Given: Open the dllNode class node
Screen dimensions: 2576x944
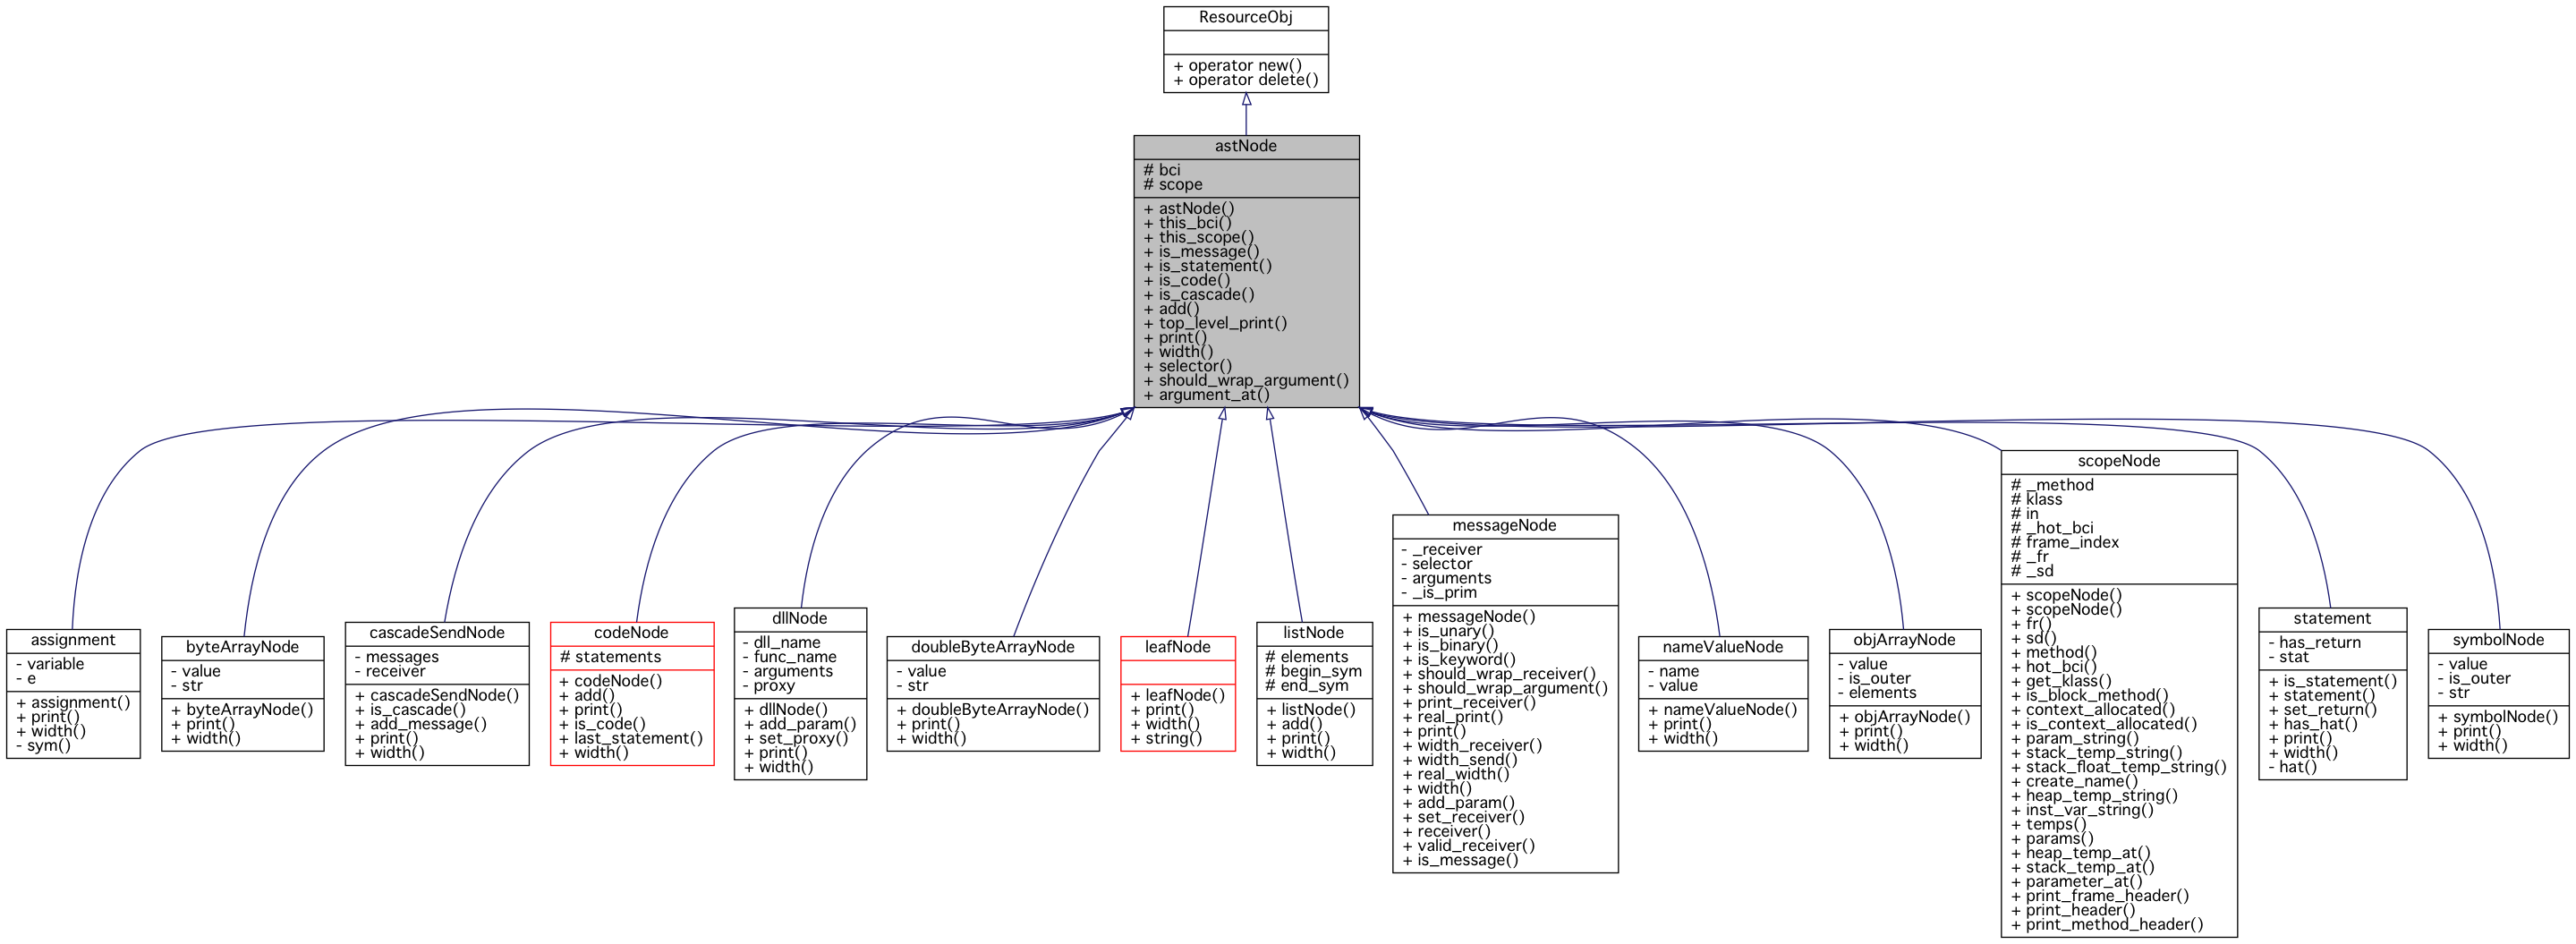Looking at the screenshot, I should coord(799,619).
